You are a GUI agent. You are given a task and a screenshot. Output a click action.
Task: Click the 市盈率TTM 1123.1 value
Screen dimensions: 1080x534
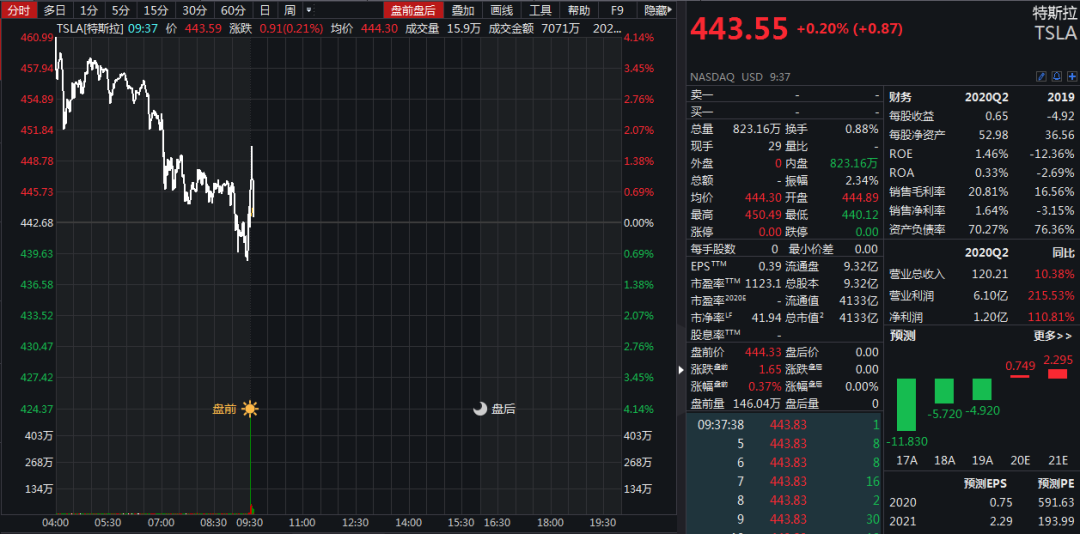tap(762, 283)
